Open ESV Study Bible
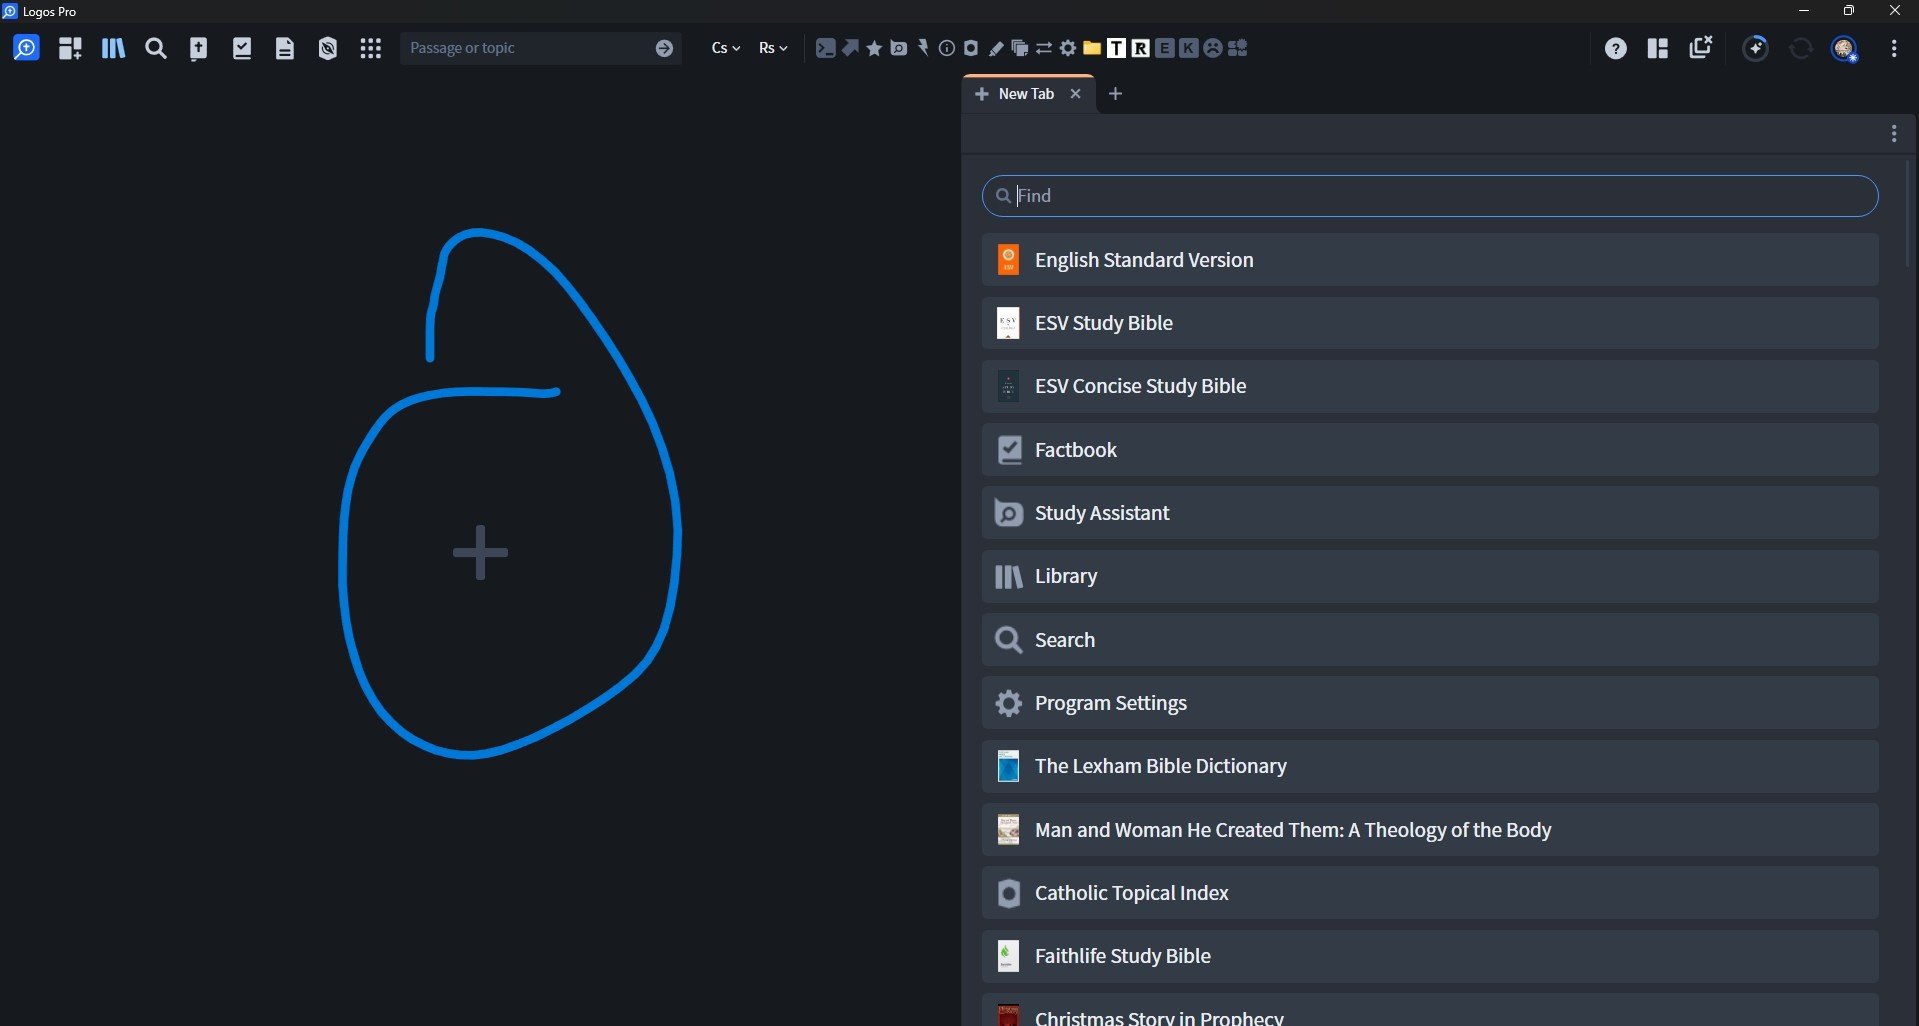This screenshot has height=1026, width=1919. click(x=1430, y=323)
